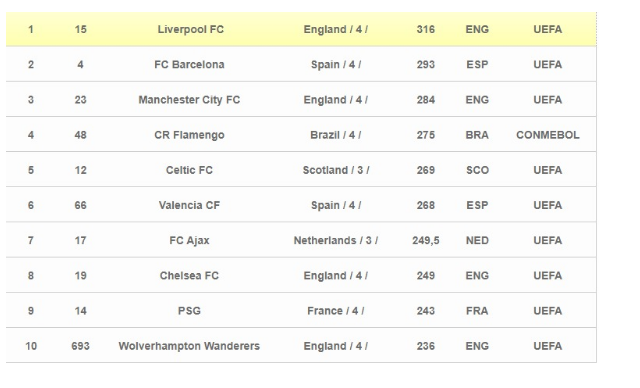Click Wolverhampton Wanderers club name

click(x=189, y=346)
